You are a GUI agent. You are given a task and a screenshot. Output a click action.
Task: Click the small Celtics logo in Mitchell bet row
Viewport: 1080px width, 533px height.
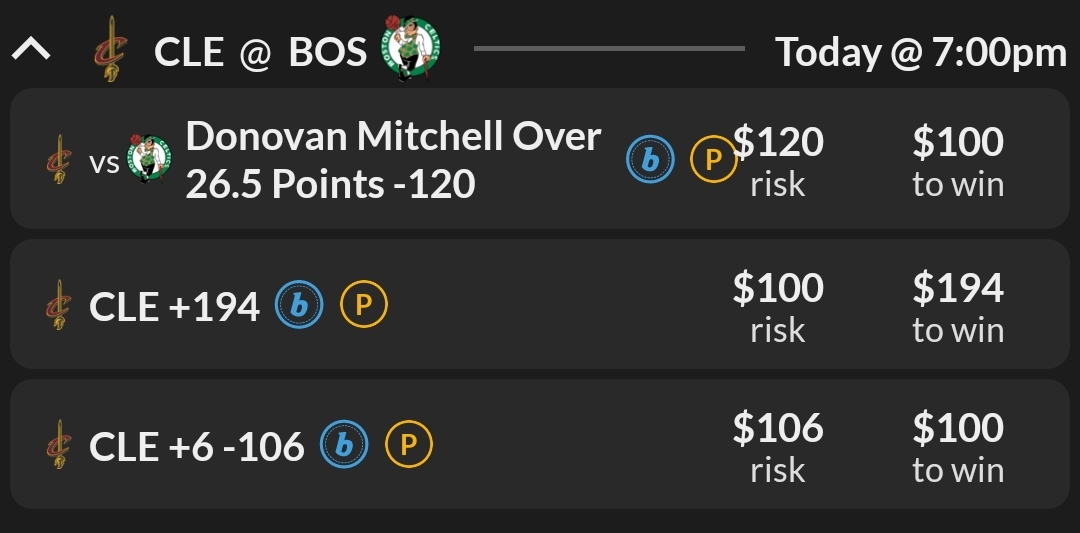point(149,160)
